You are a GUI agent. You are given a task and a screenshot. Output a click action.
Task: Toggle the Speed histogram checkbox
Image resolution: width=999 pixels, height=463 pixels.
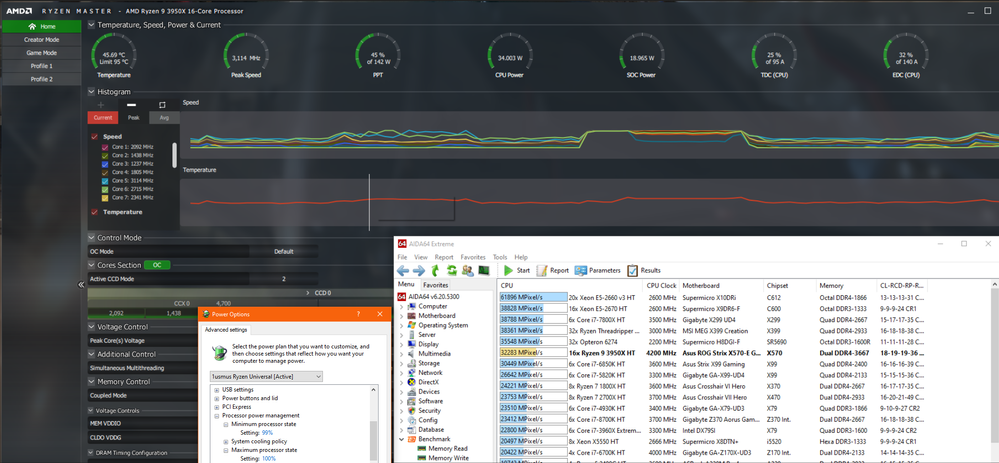(94, 136)
